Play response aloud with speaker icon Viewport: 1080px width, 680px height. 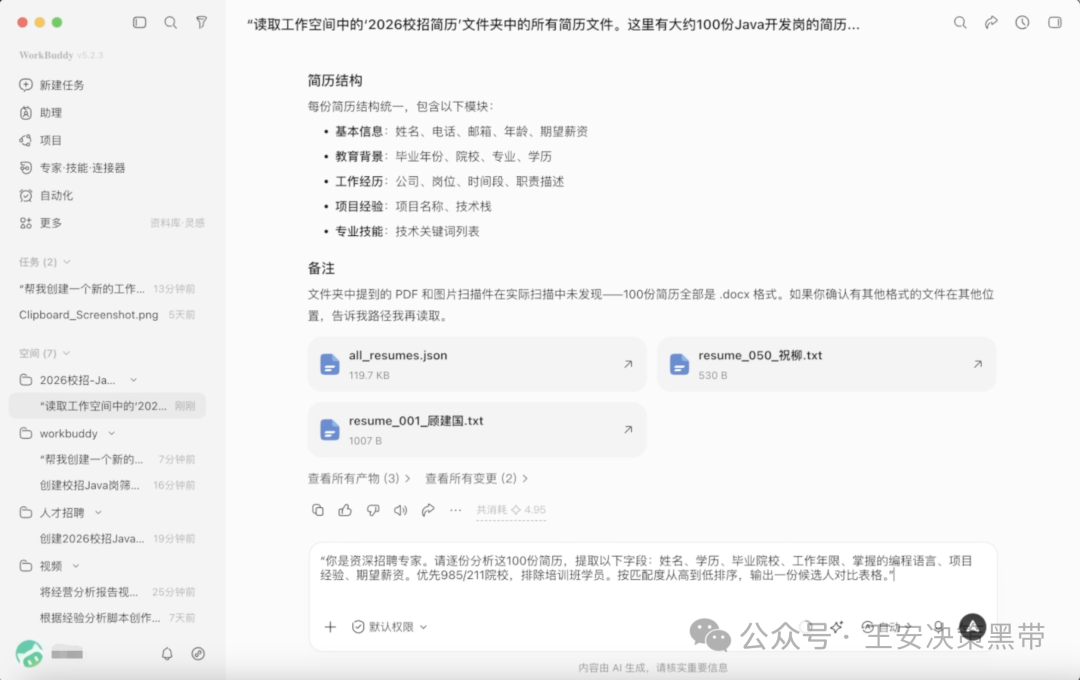[400, 510]
